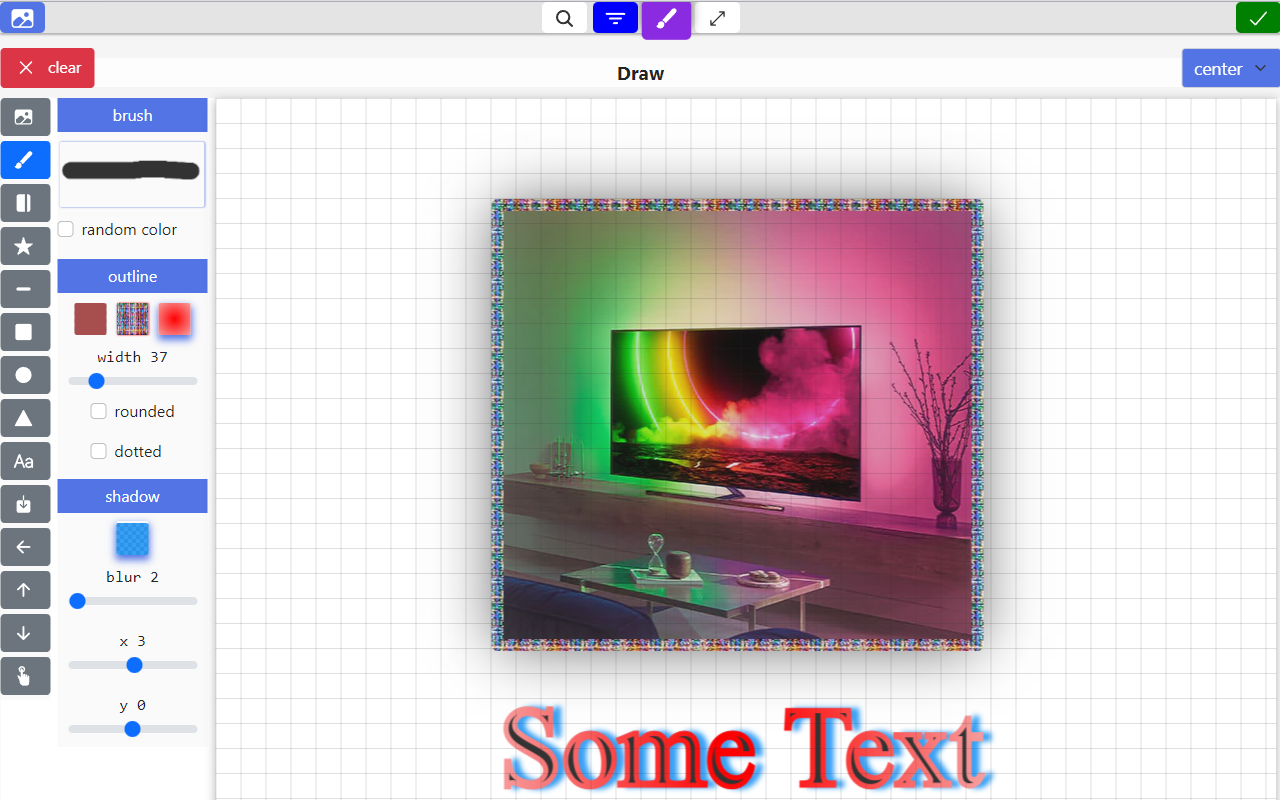Click the left arrow sidebar button

click(x=25, y=547)
